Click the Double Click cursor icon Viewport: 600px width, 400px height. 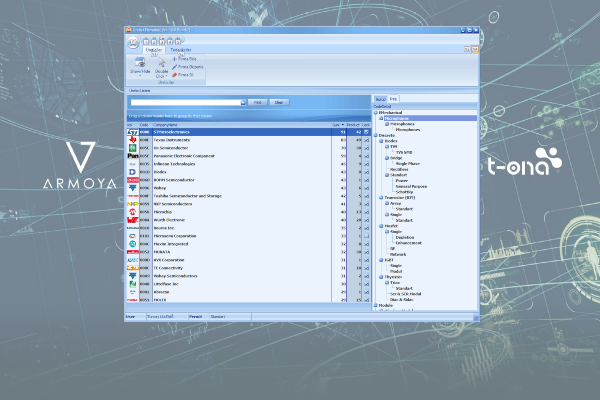(x=161, y=62)
